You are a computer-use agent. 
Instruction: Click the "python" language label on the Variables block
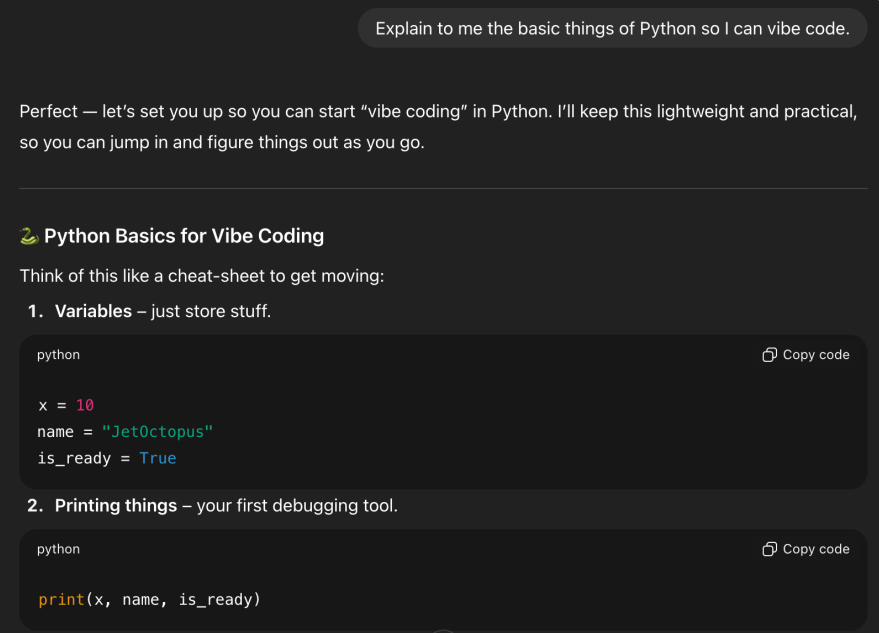pos(58,355)
